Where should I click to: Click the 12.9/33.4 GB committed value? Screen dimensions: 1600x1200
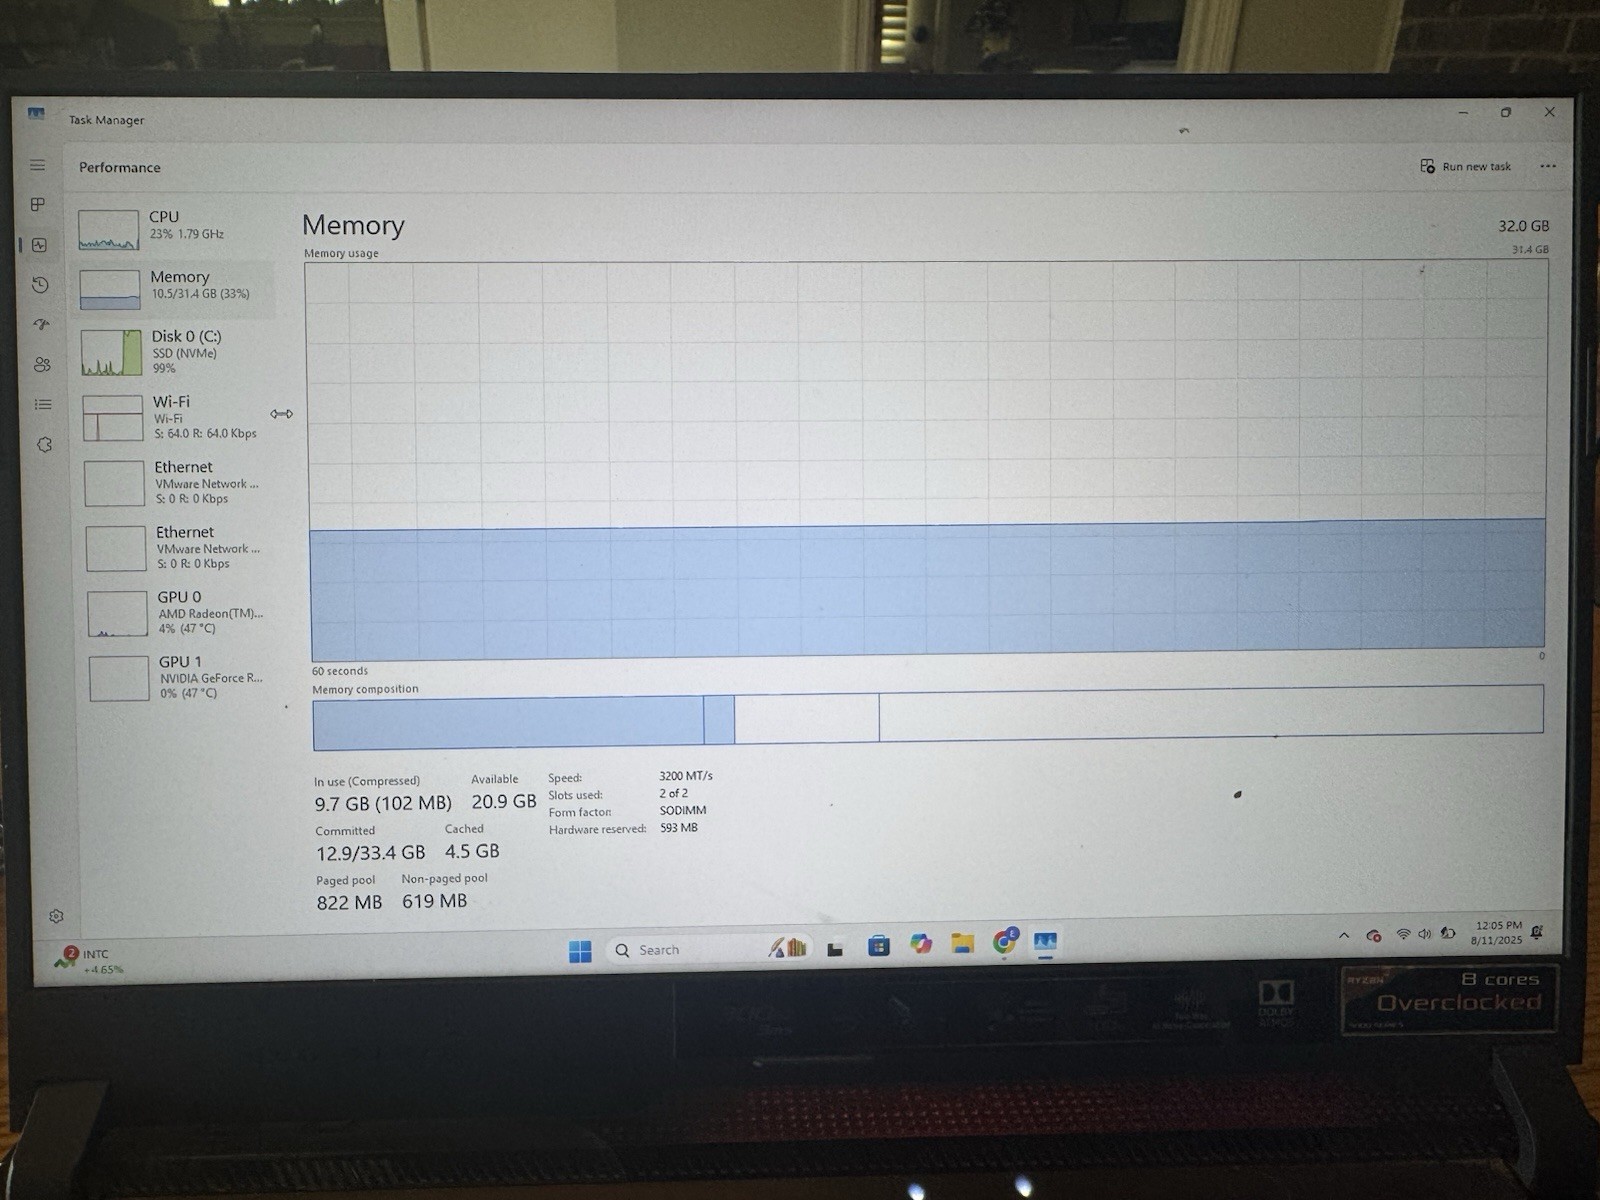(x=371, y=853)
